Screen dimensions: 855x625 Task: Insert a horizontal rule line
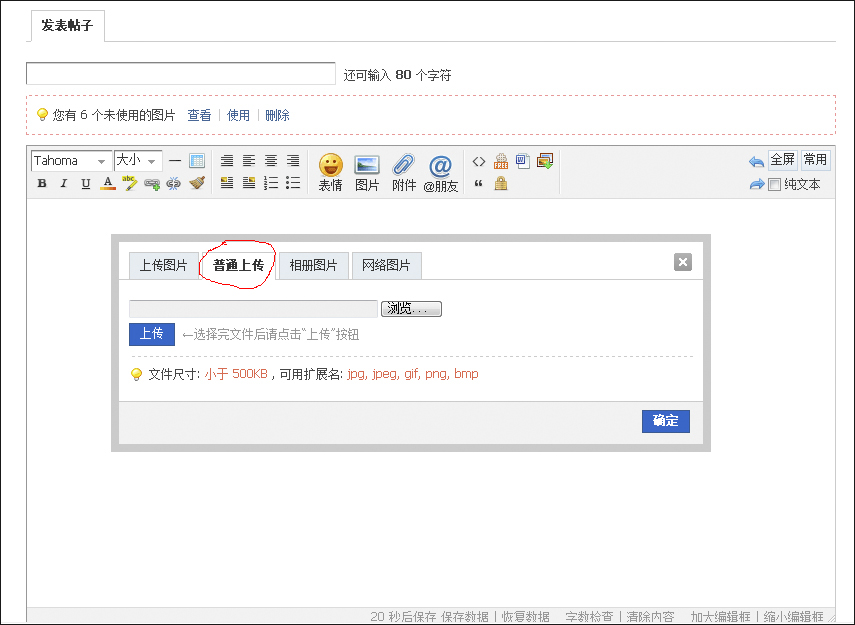[174, 161]
